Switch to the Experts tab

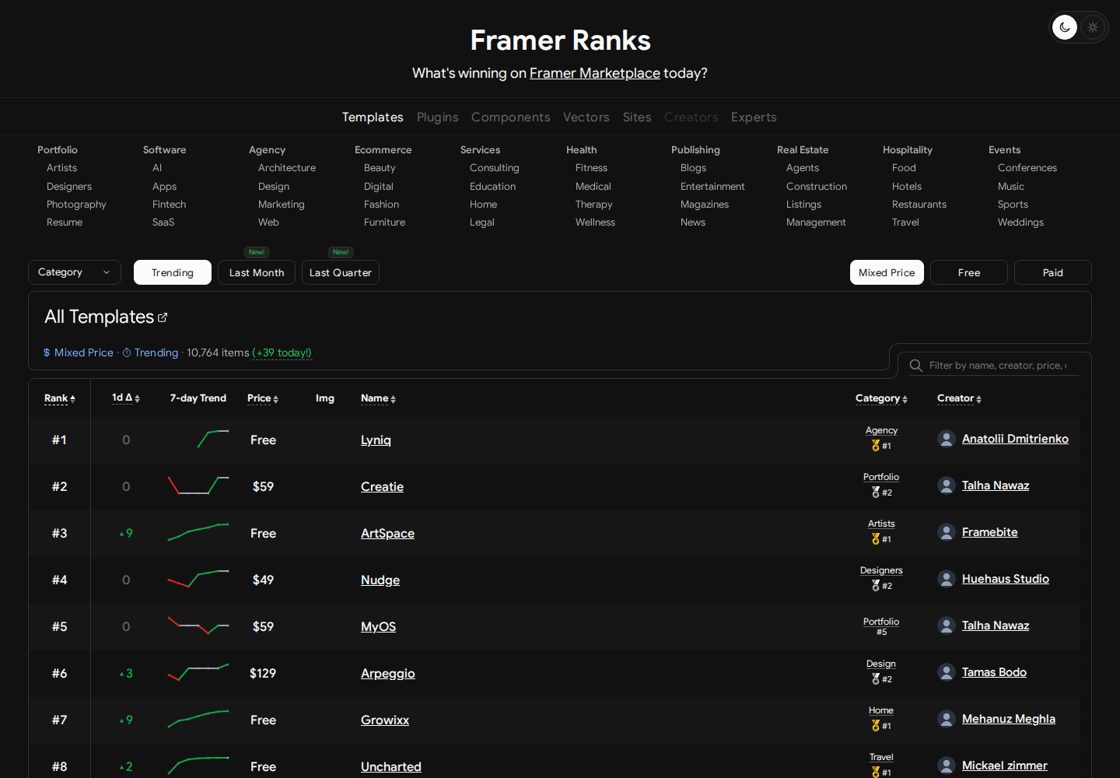(753, 117)
